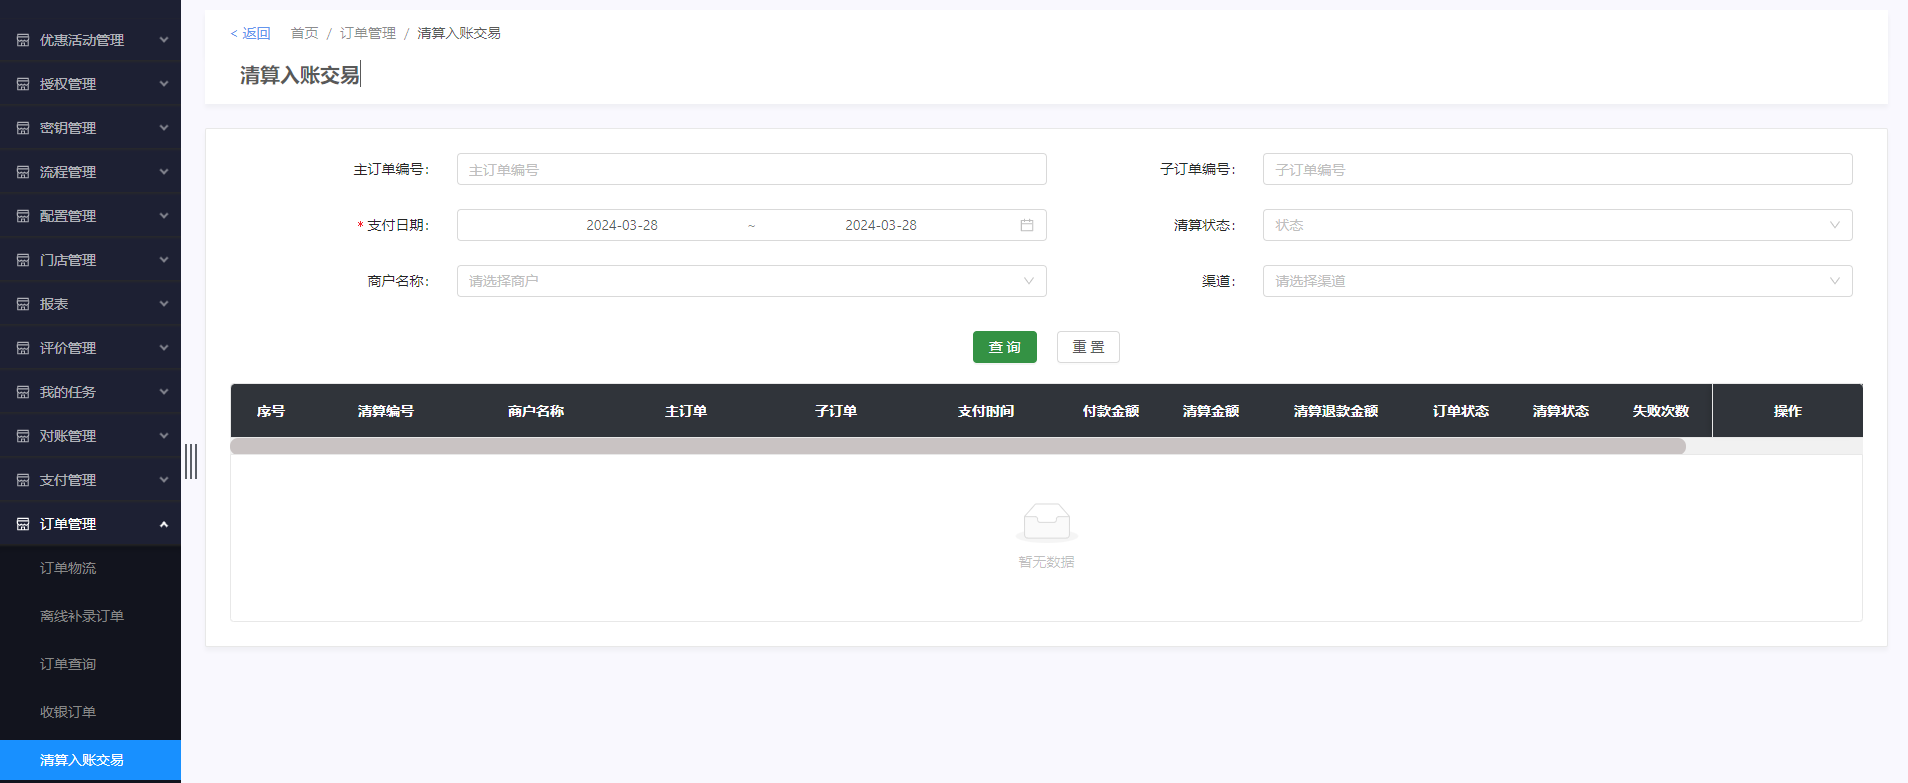Open the 商户名称 merchant dropdown

coord(751,281)
